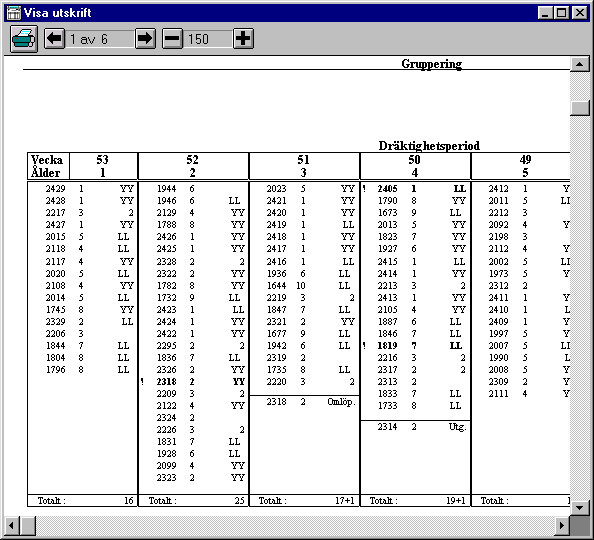
Task: Click the zoom value field showing 150
Action: pyautogui.click(x=208, y=39)
